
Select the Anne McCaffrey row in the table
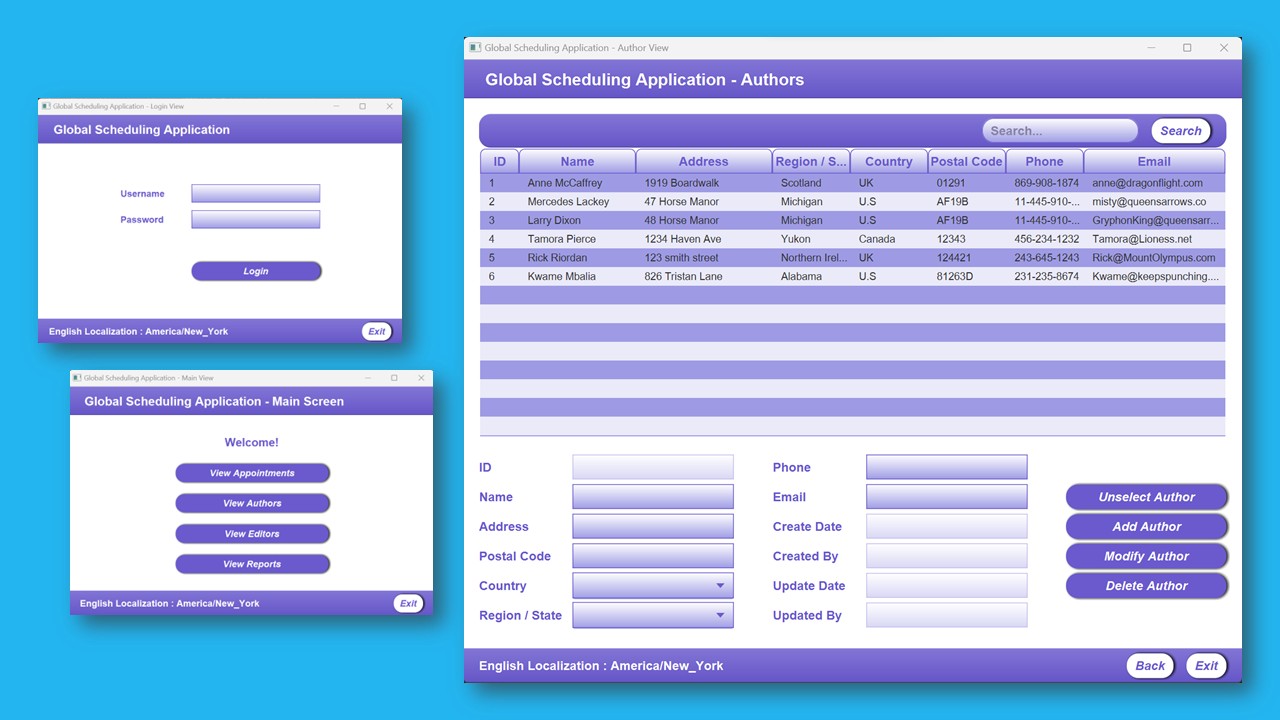pos(700,182)
